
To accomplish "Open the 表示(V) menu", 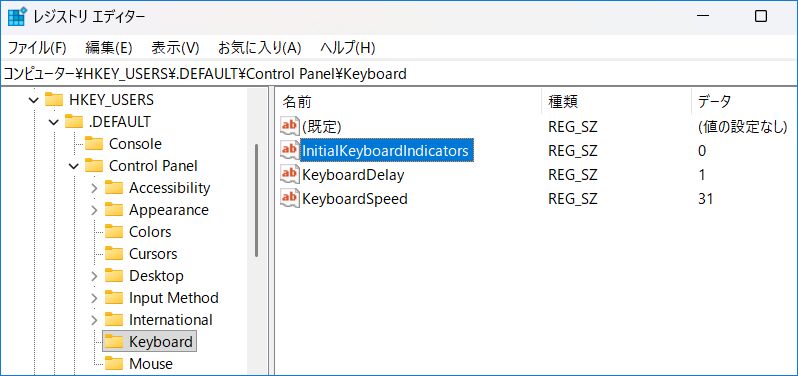I will click(x=175, y=48).
